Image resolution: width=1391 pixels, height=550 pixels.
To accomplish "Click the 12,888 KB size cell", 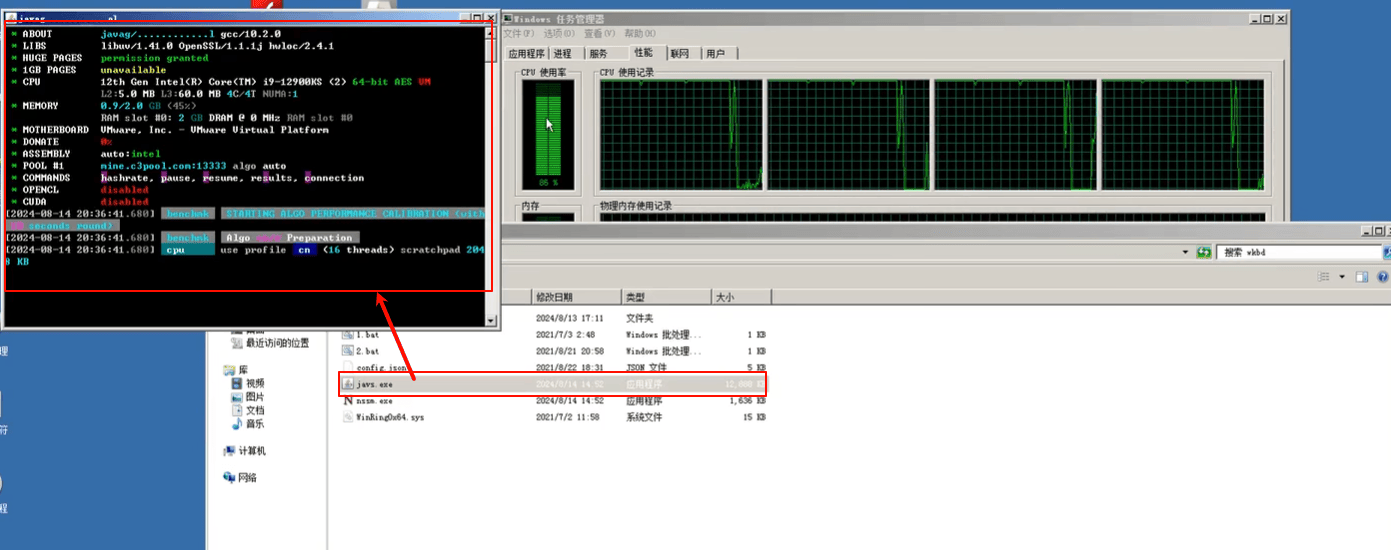I will tap(744, 384).
